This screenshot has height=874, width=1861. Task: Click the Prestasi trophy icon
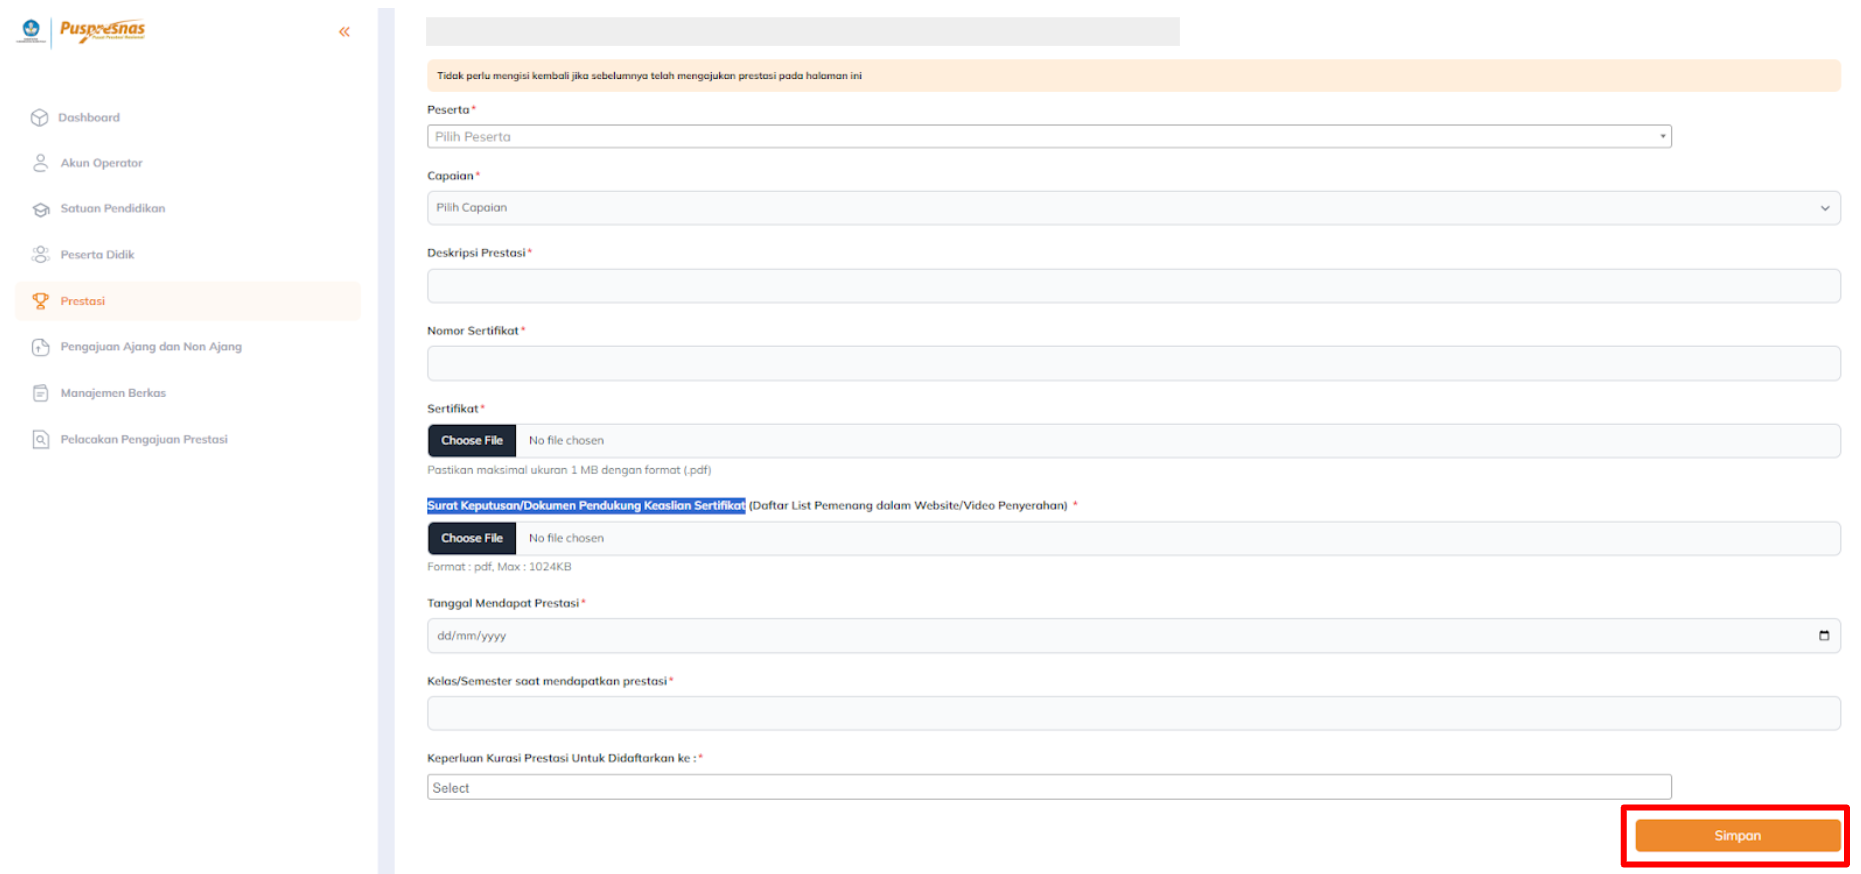tap(40, 301)
